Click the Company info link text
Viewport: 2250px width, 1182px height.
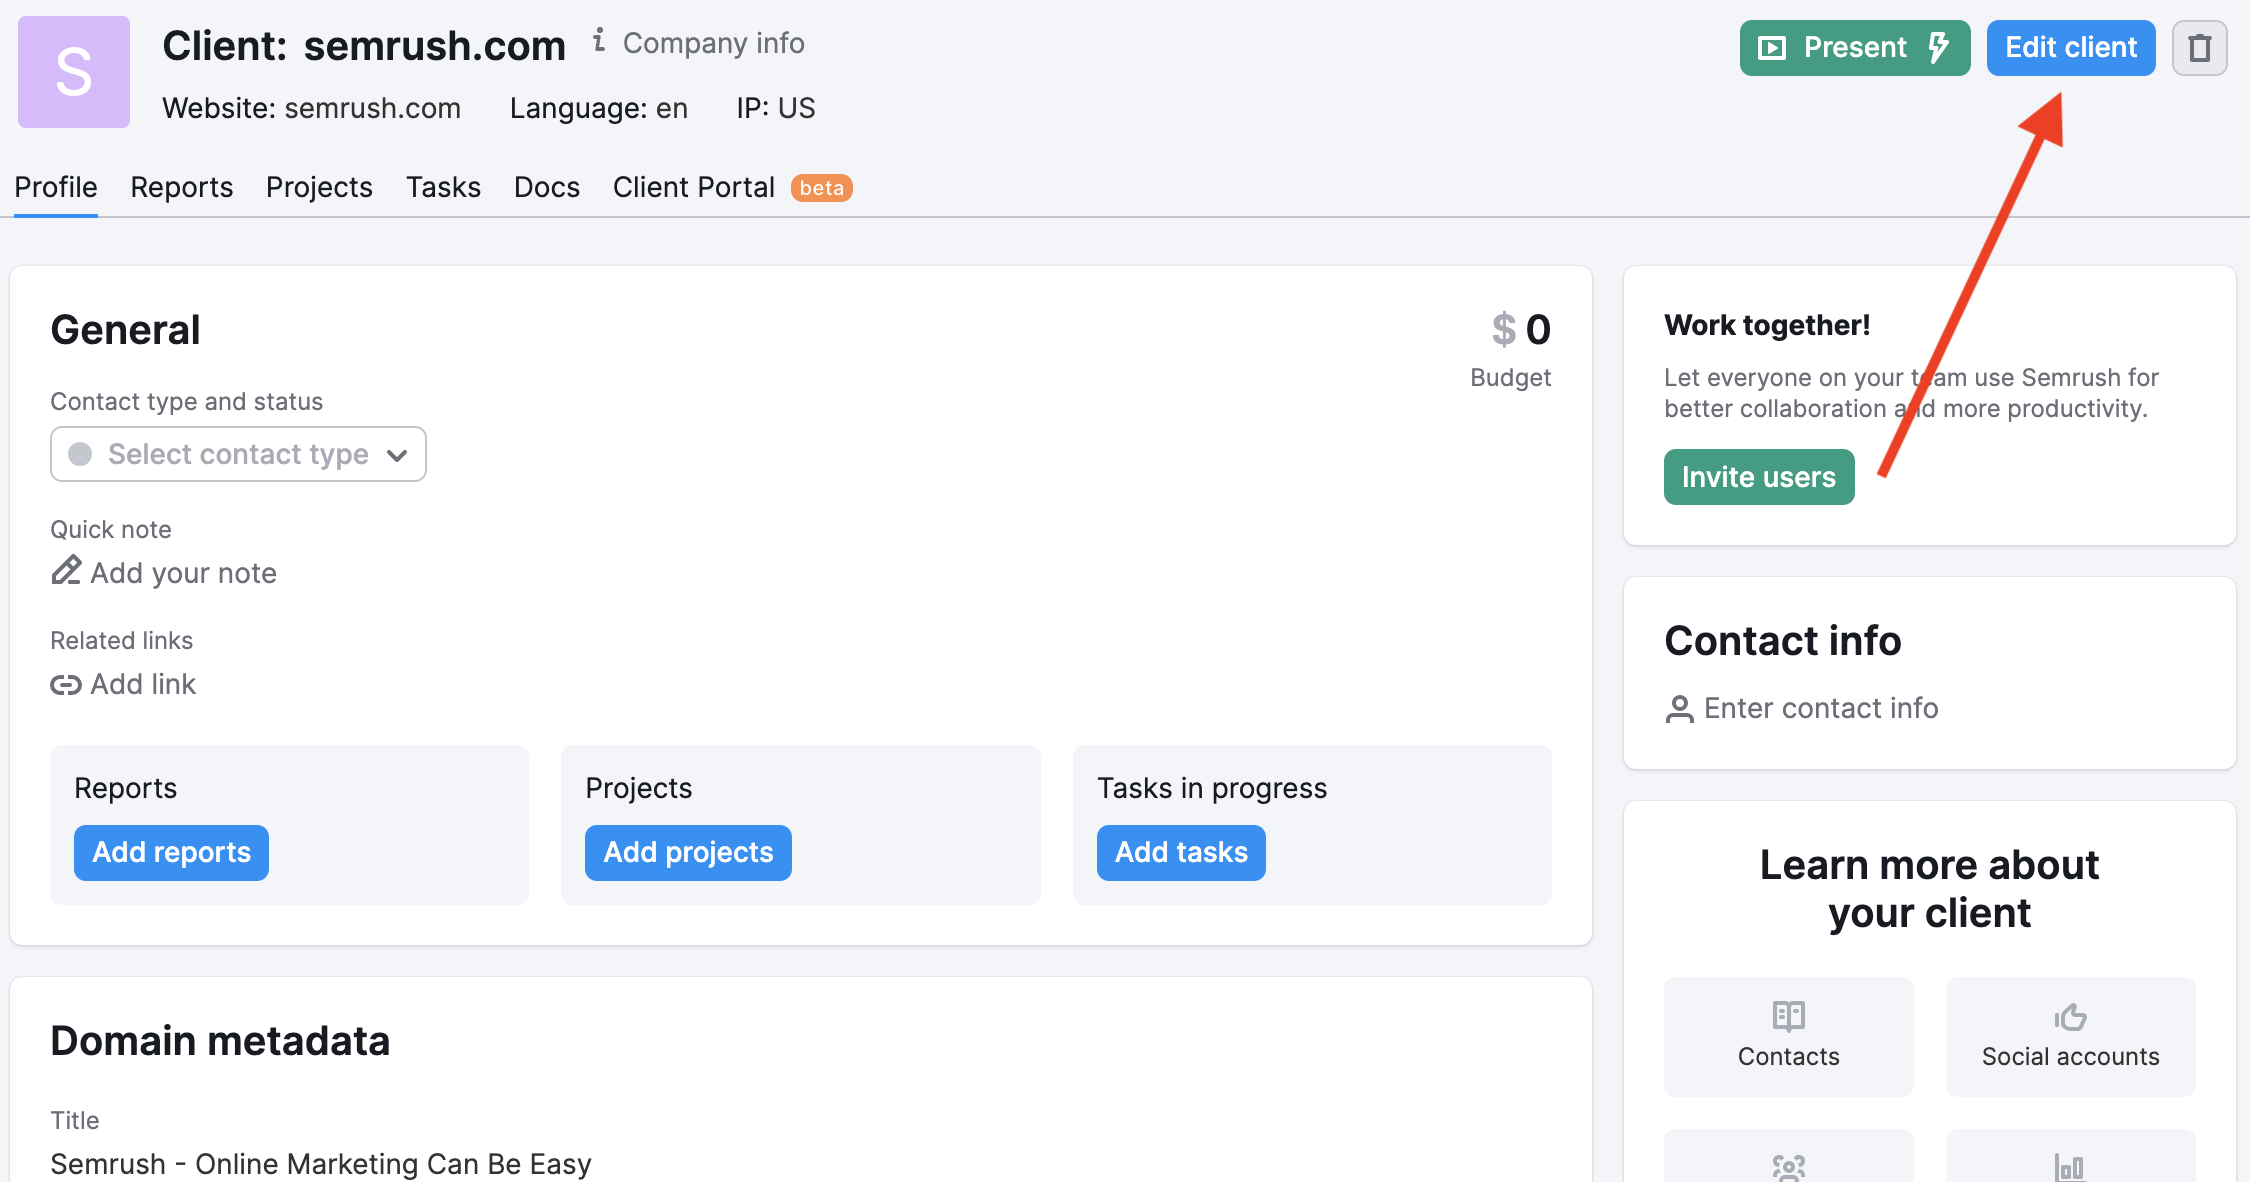(714, 43)
